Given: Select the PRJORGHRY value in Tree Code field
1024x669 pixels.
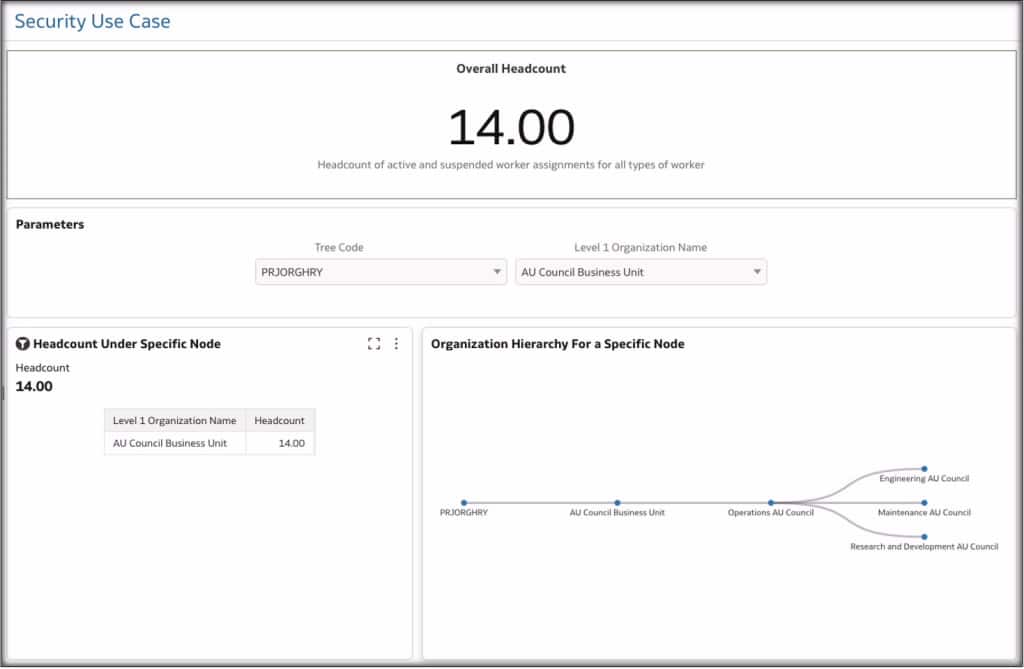Looking at the screenshot, I should [x=290, y=271].
